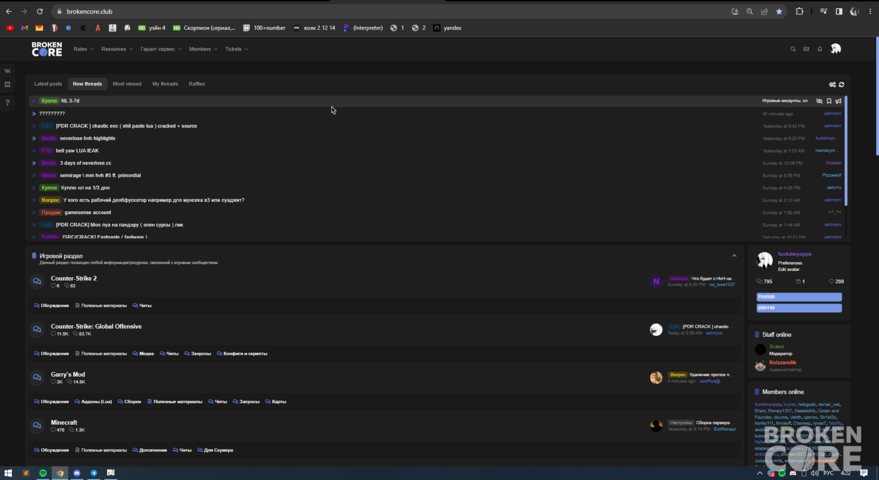Expand arrow beside 'hell yaw LUA lEAK' thread
This screenshot has width=879, height=480.
click(x=34, y=151)
